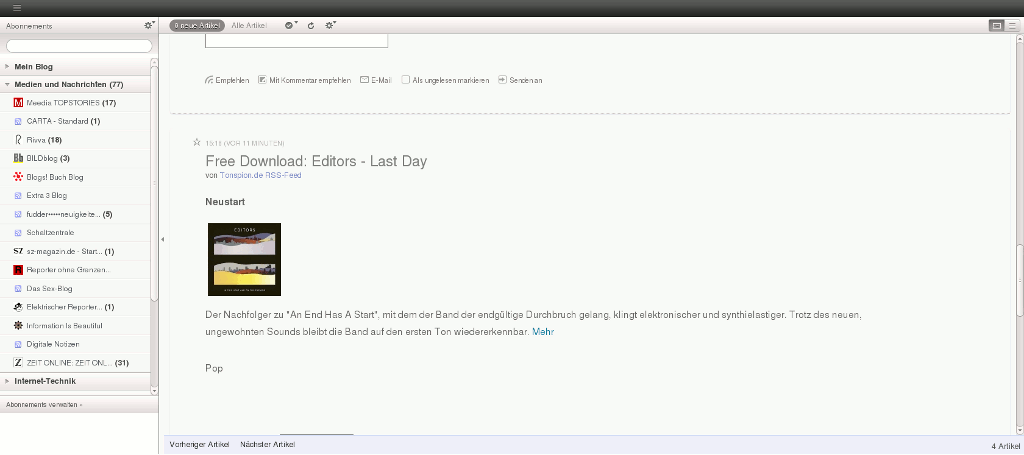Click the ZEIT ONLINE feed icon
1024x455 pixels.
18,363
